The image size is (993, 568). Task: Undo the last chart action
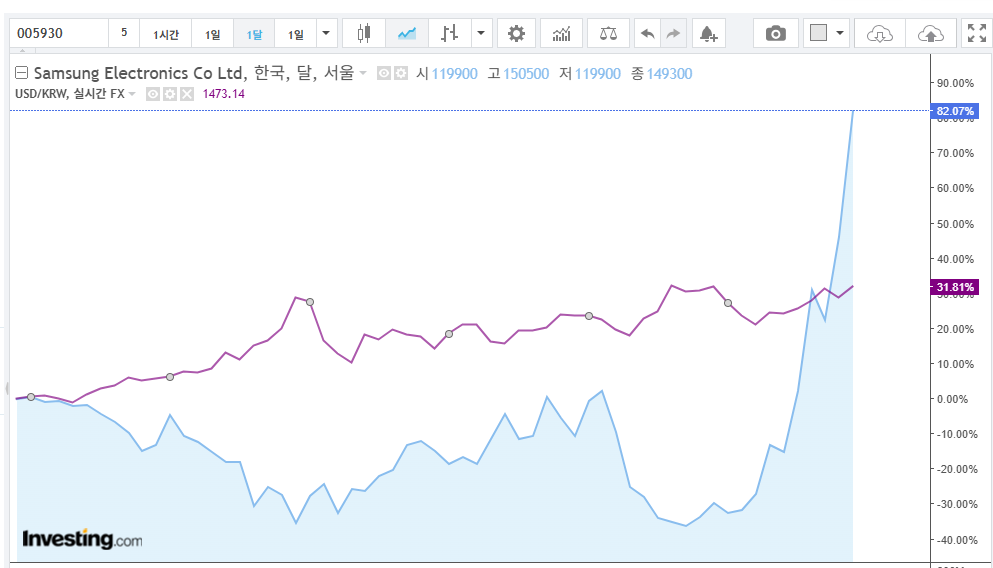click(647, 33)
